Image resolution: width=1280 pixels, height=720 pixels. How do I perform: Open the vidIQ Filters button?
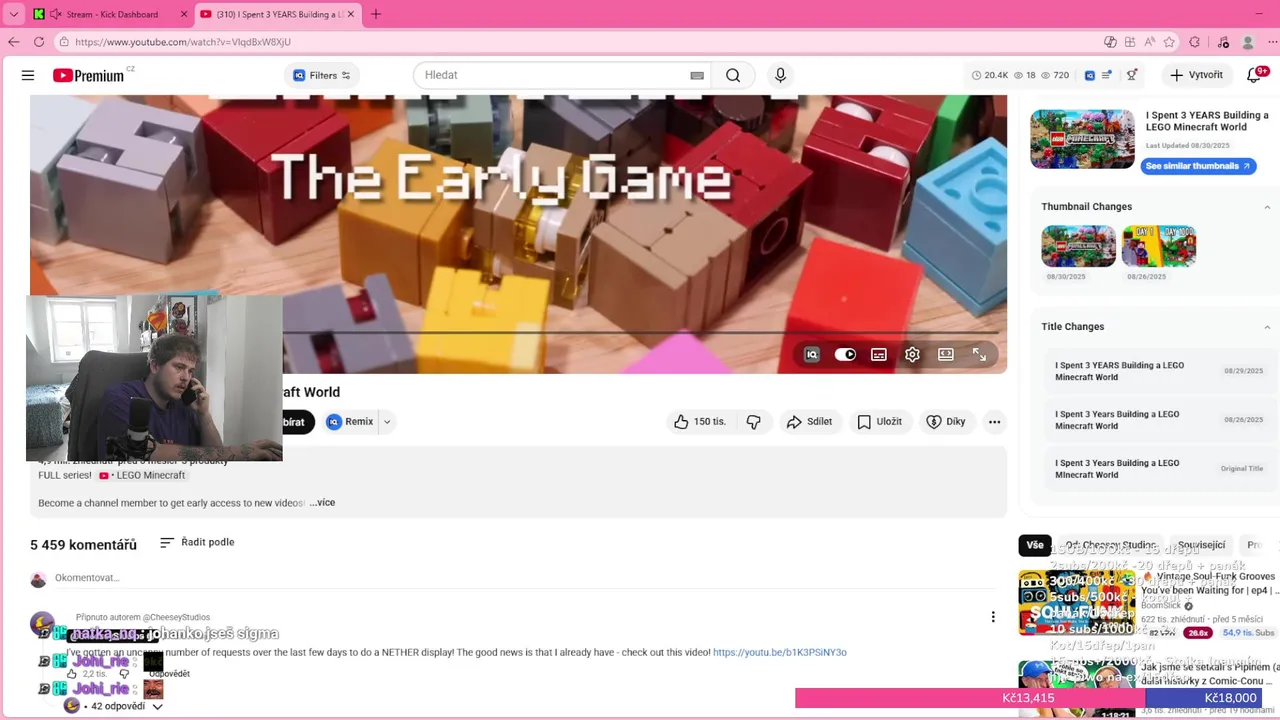click(x=322, y=75)
